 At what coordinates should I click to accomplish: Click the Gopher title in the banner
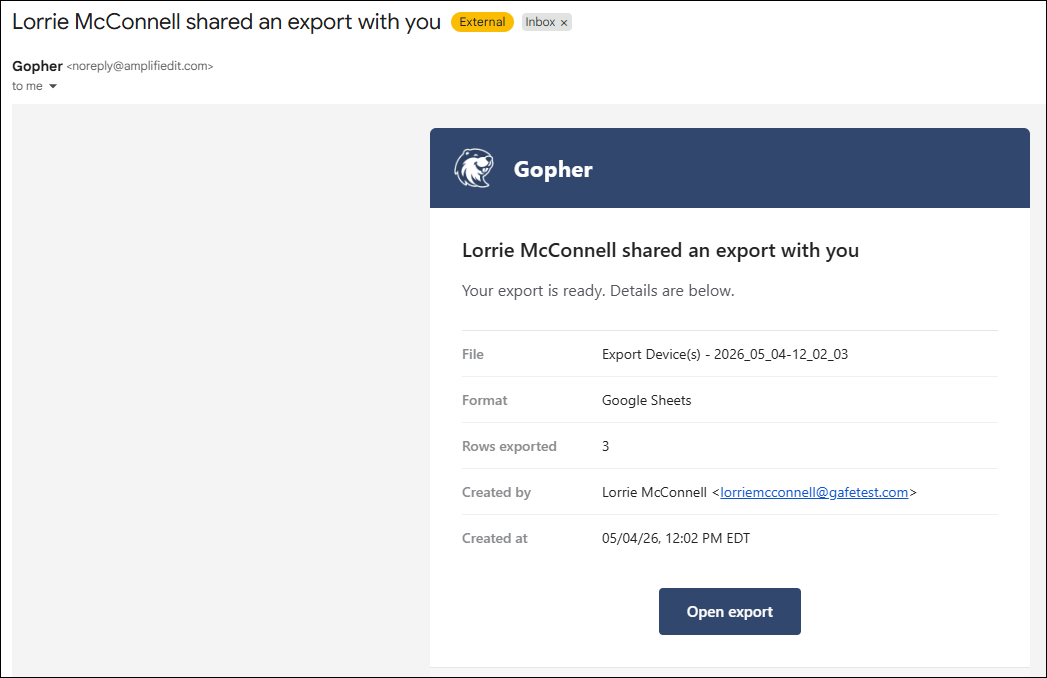(x=553, y=169)
